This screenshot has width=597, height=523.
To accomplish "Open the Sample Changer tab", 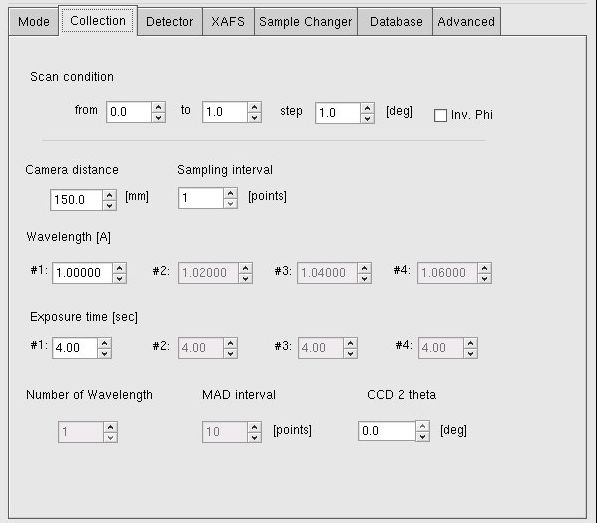I will point(306,22).
